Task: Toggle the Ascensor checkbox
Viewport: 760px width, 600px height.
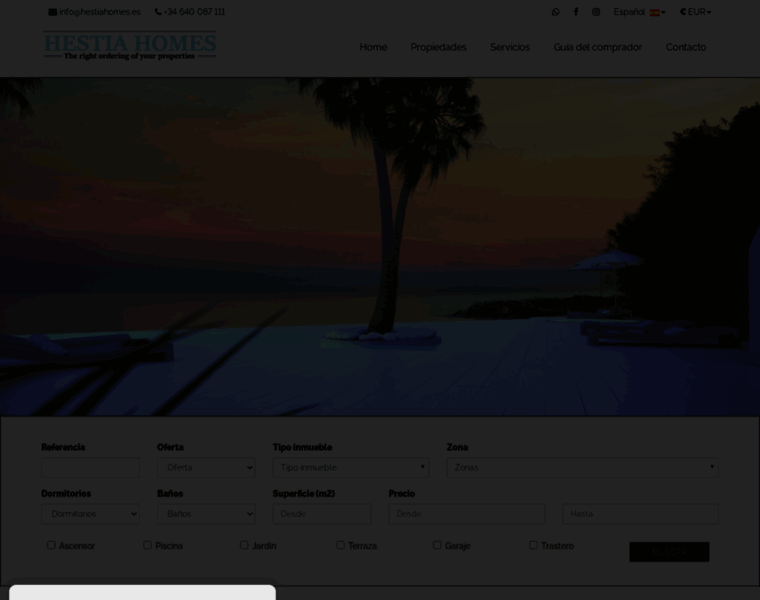Action: [51, 545]
